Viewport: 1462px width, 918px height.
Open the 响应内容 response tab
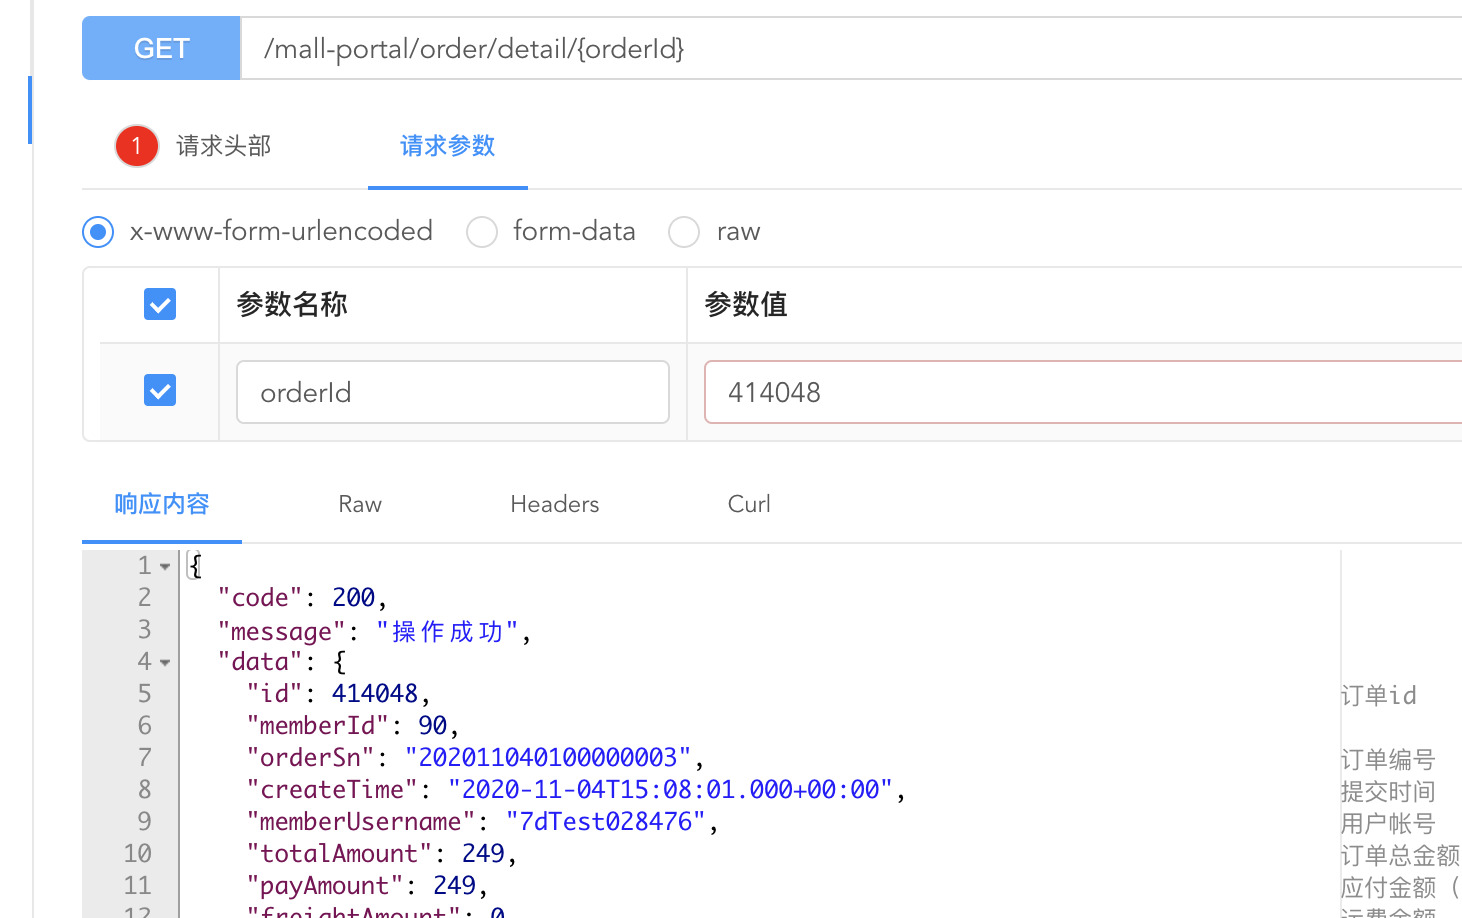click(x=162, y=504)
